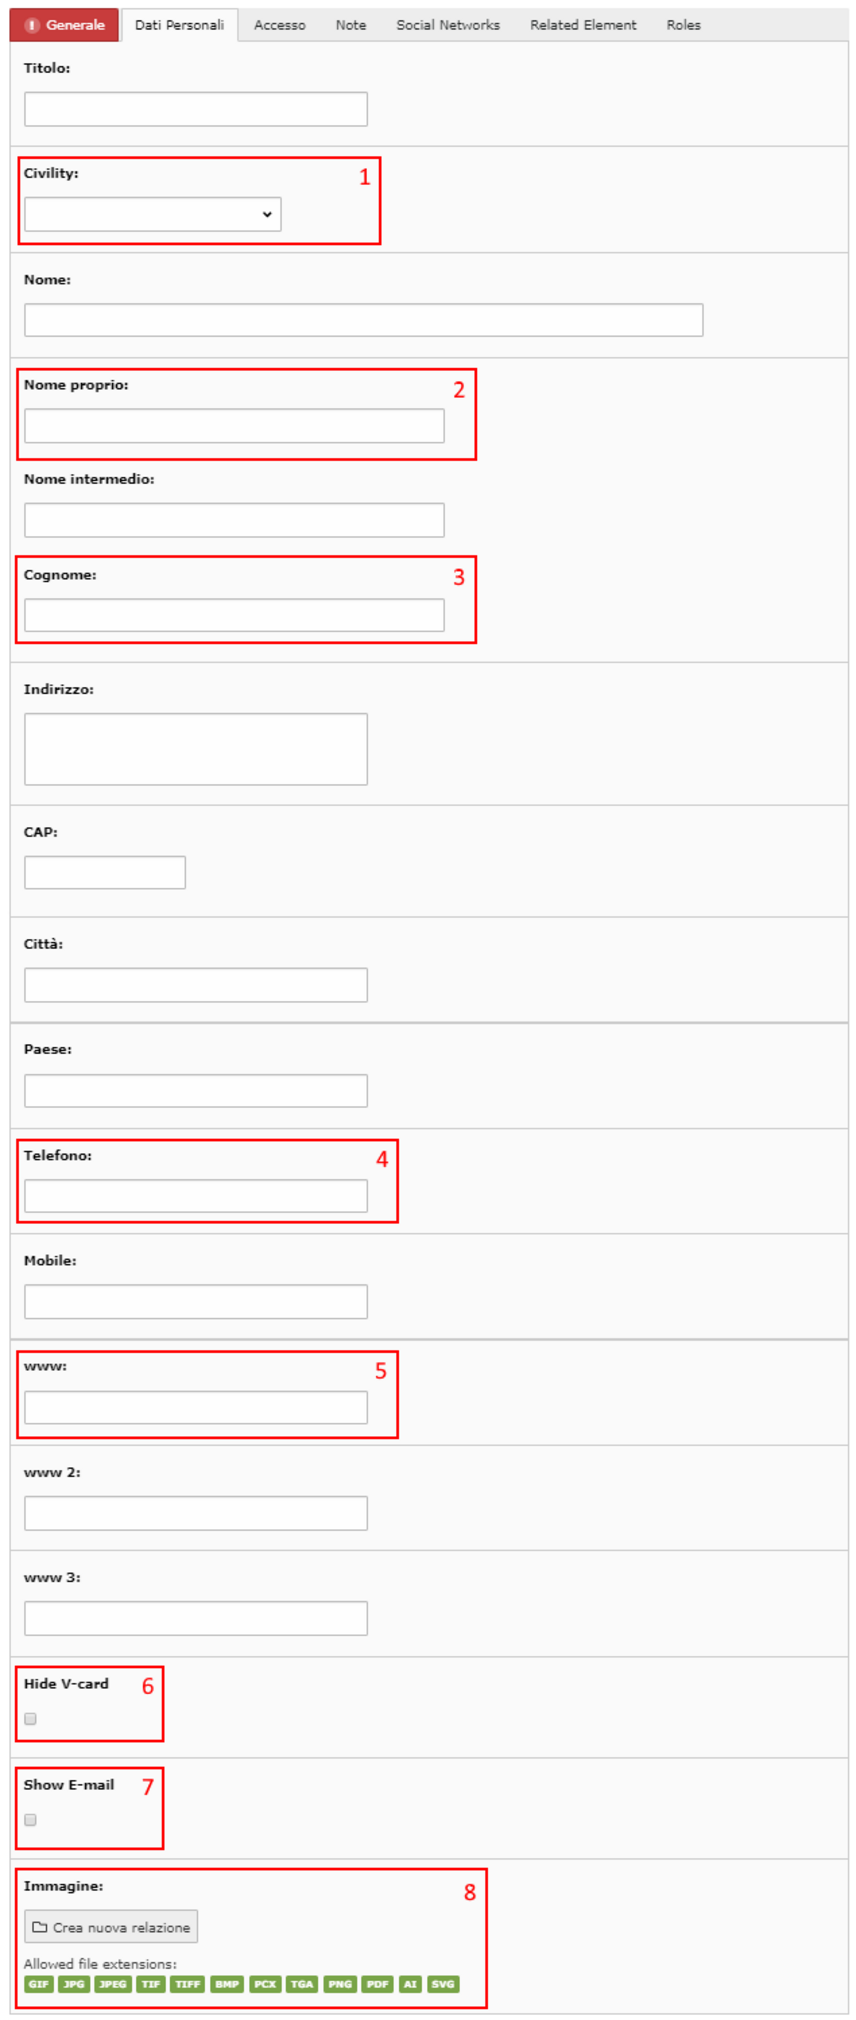Screen dimensions: 856x2020
Task: Click the Crea nuova relazione button
Action: 111,1926
